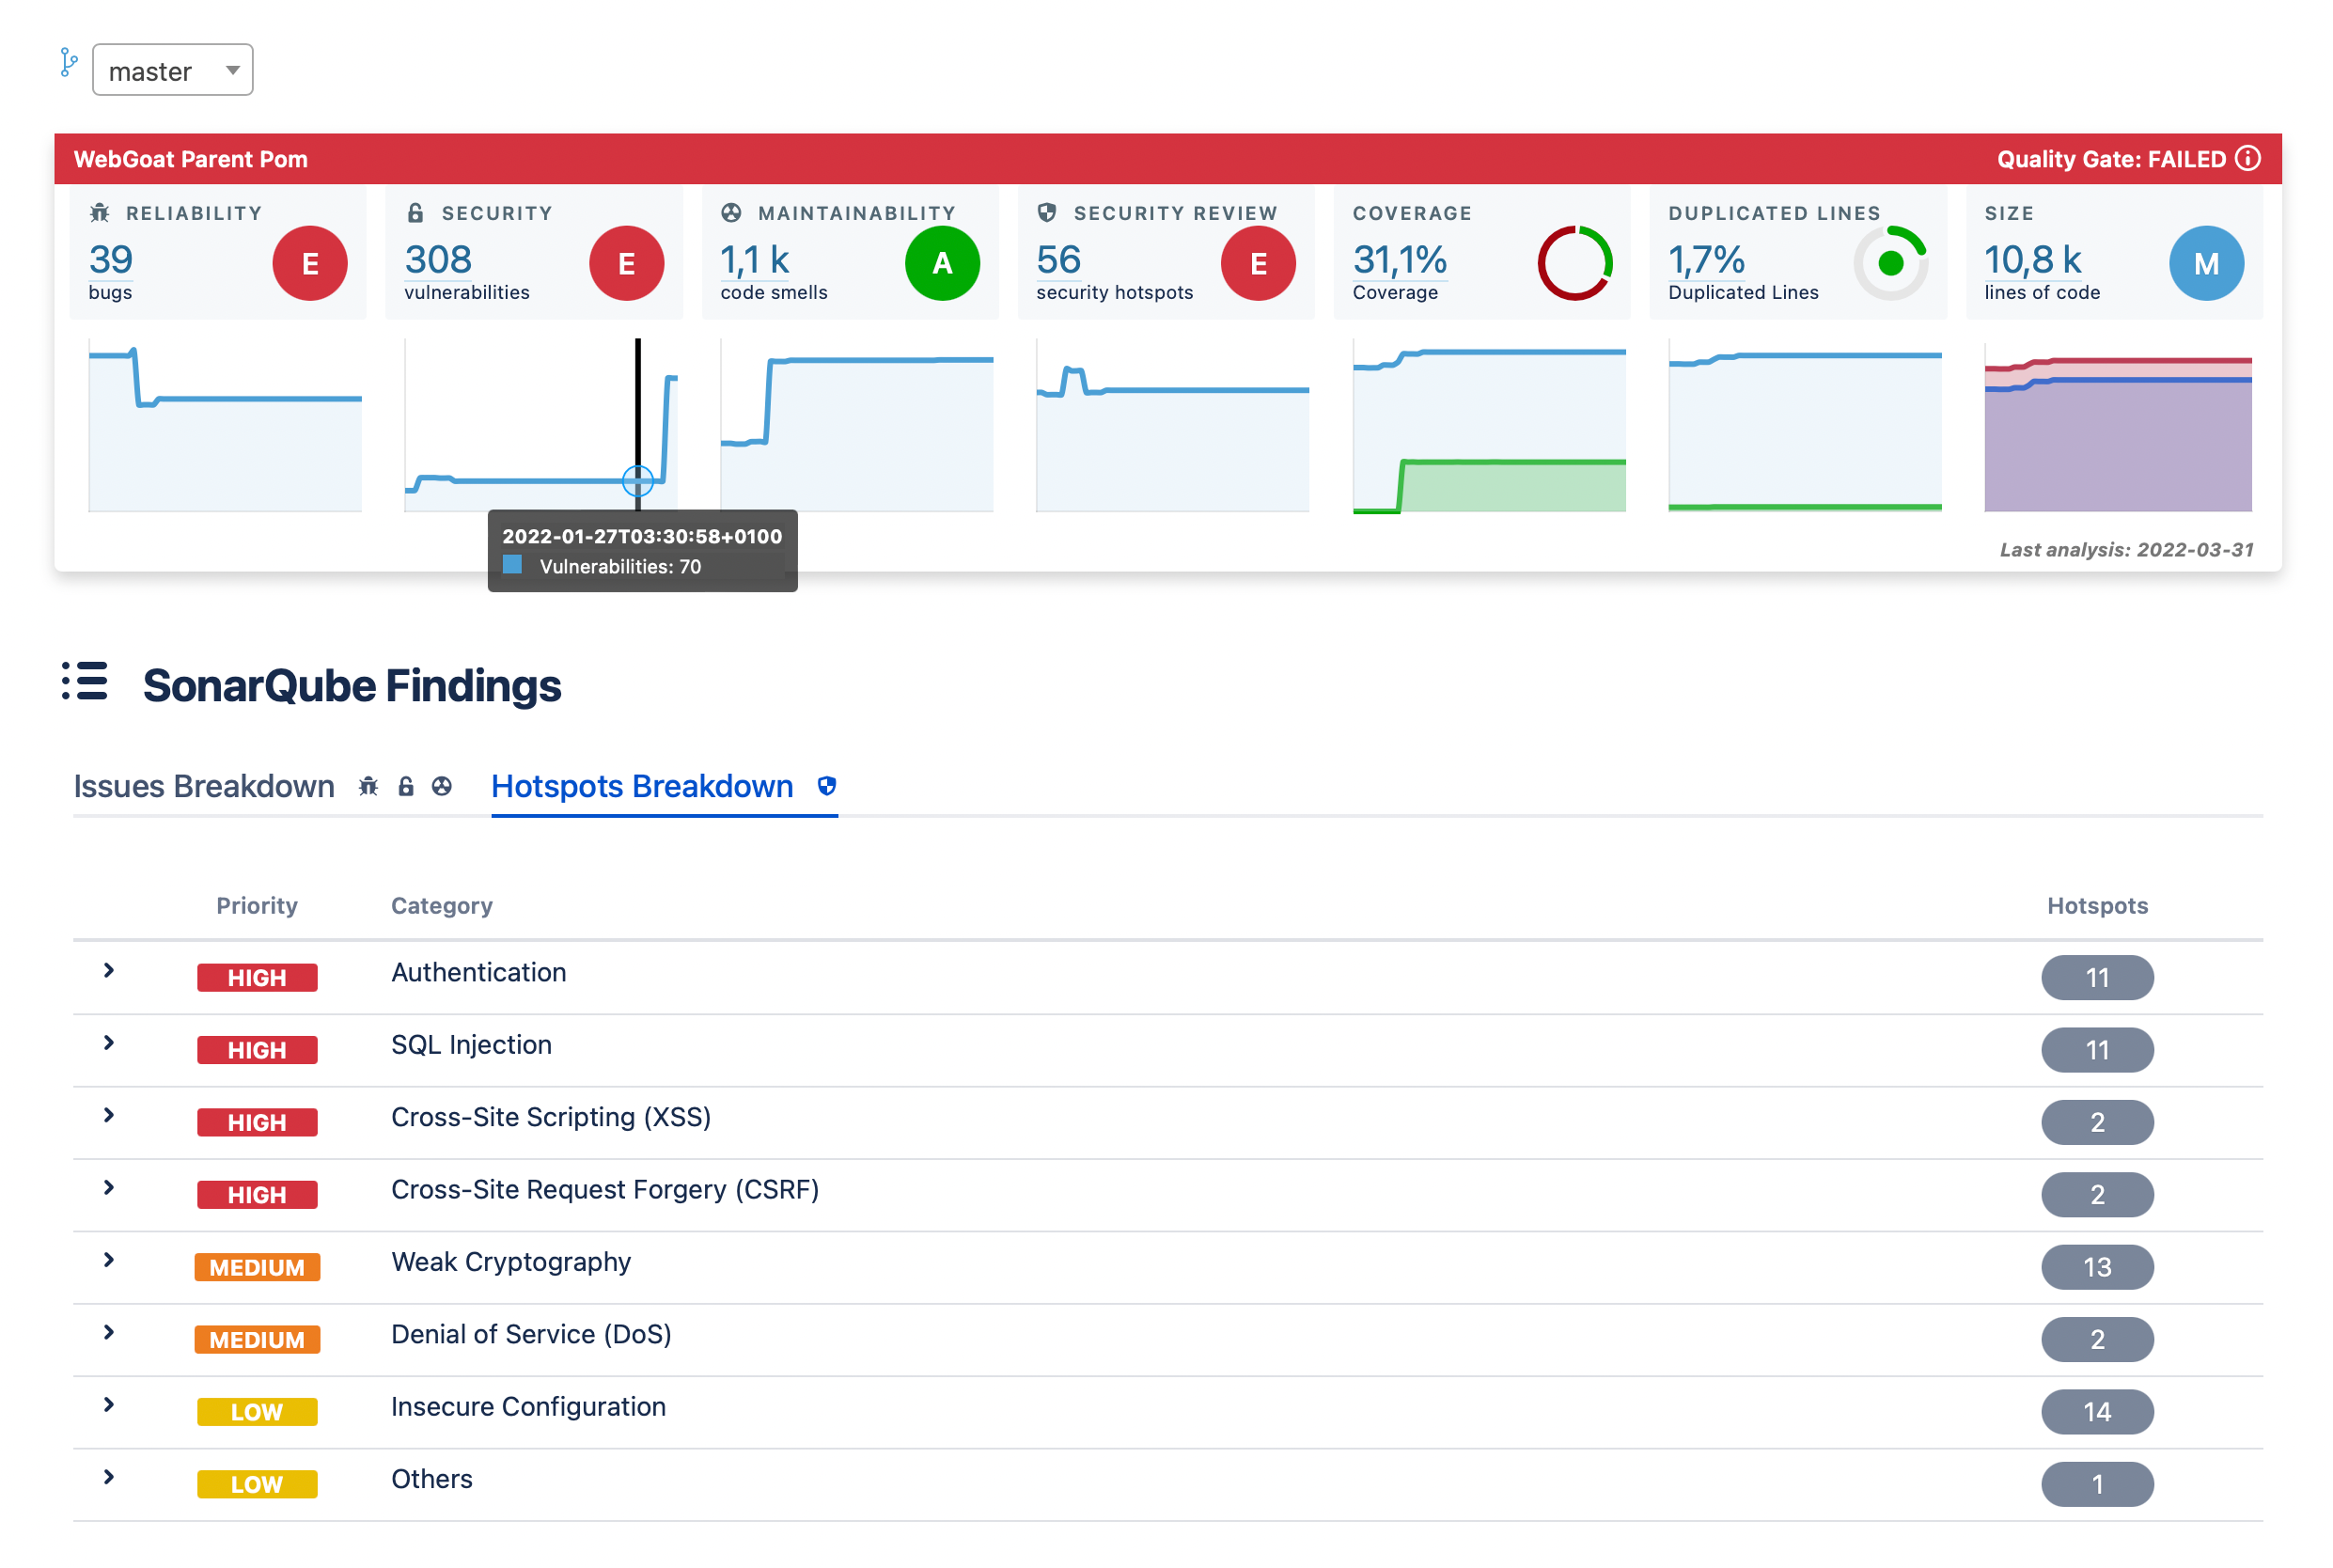Image resolution: width=2333 pixels, height=1568 pixels.
Task: Expand the Denial of Service row
Action: tap(109, 1333)
